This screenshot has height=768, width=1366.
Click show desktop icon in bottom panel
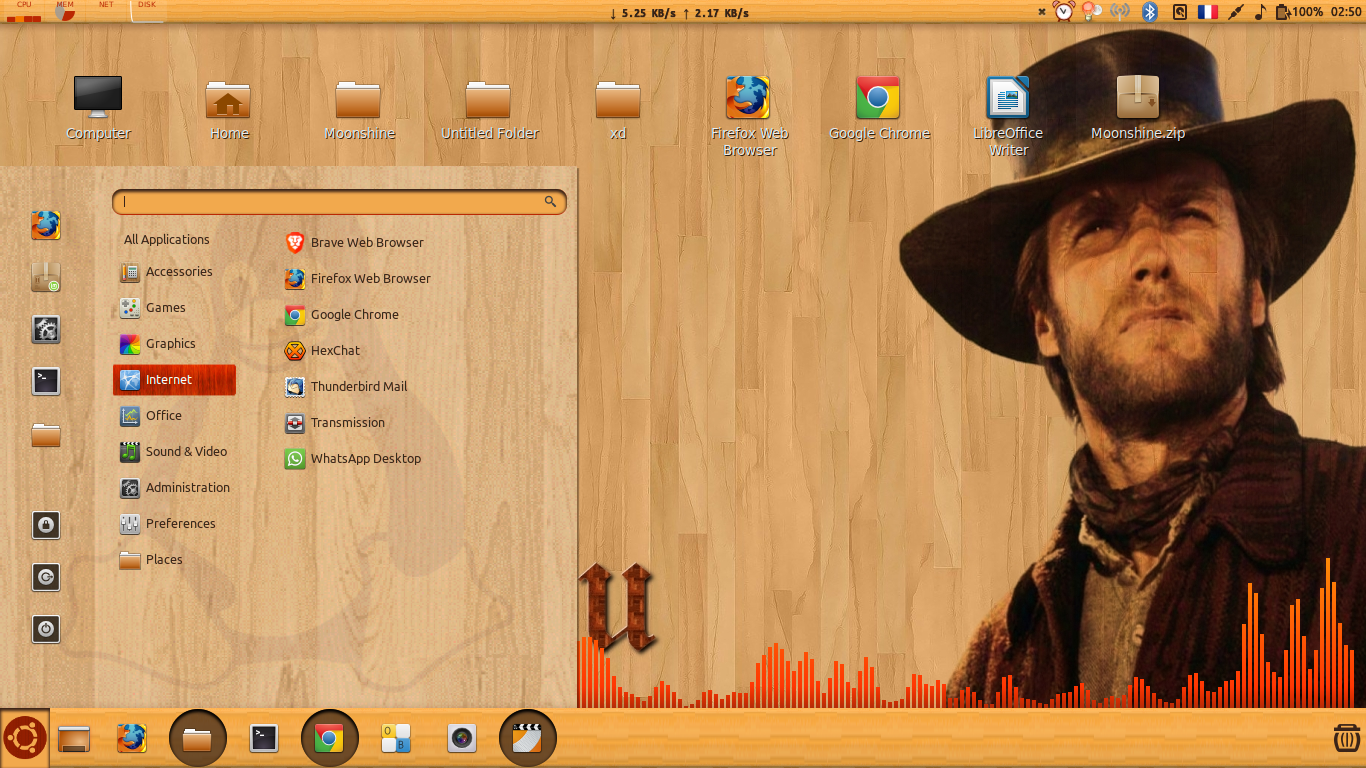tap(74, 739)
